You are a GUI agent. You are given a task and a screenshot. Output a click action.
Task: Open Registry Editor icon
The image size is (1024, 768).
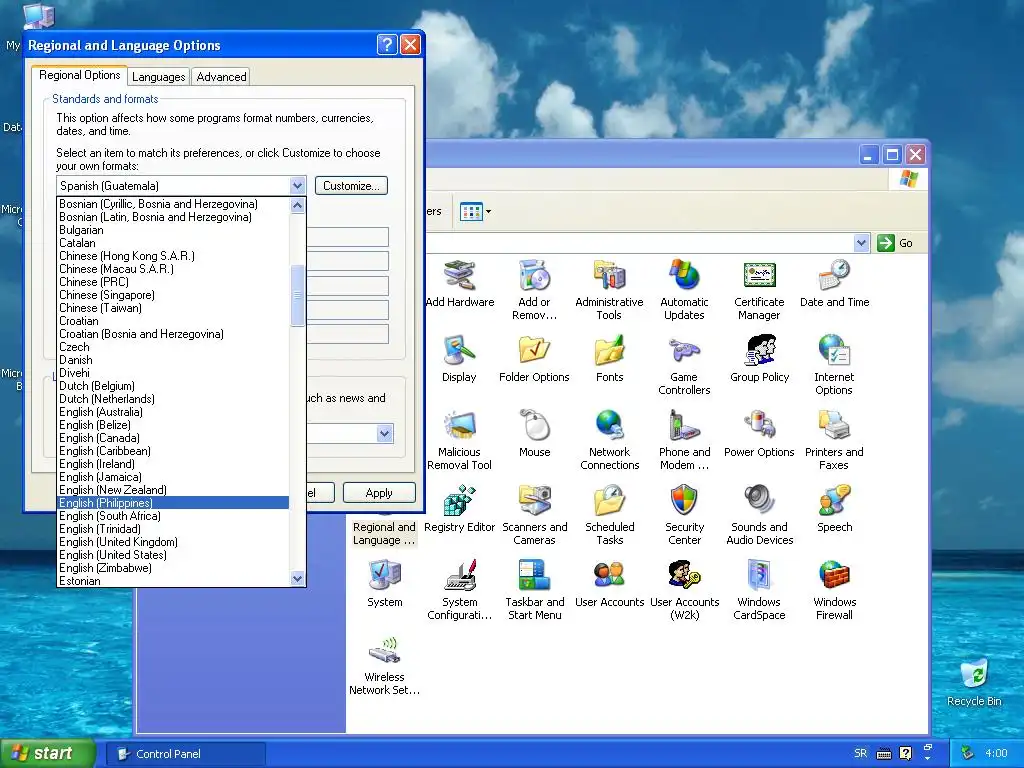(460, 509)
